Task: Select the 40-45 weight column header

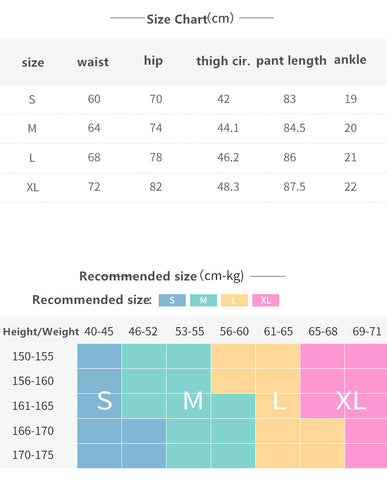Action: tap(99, 331)
